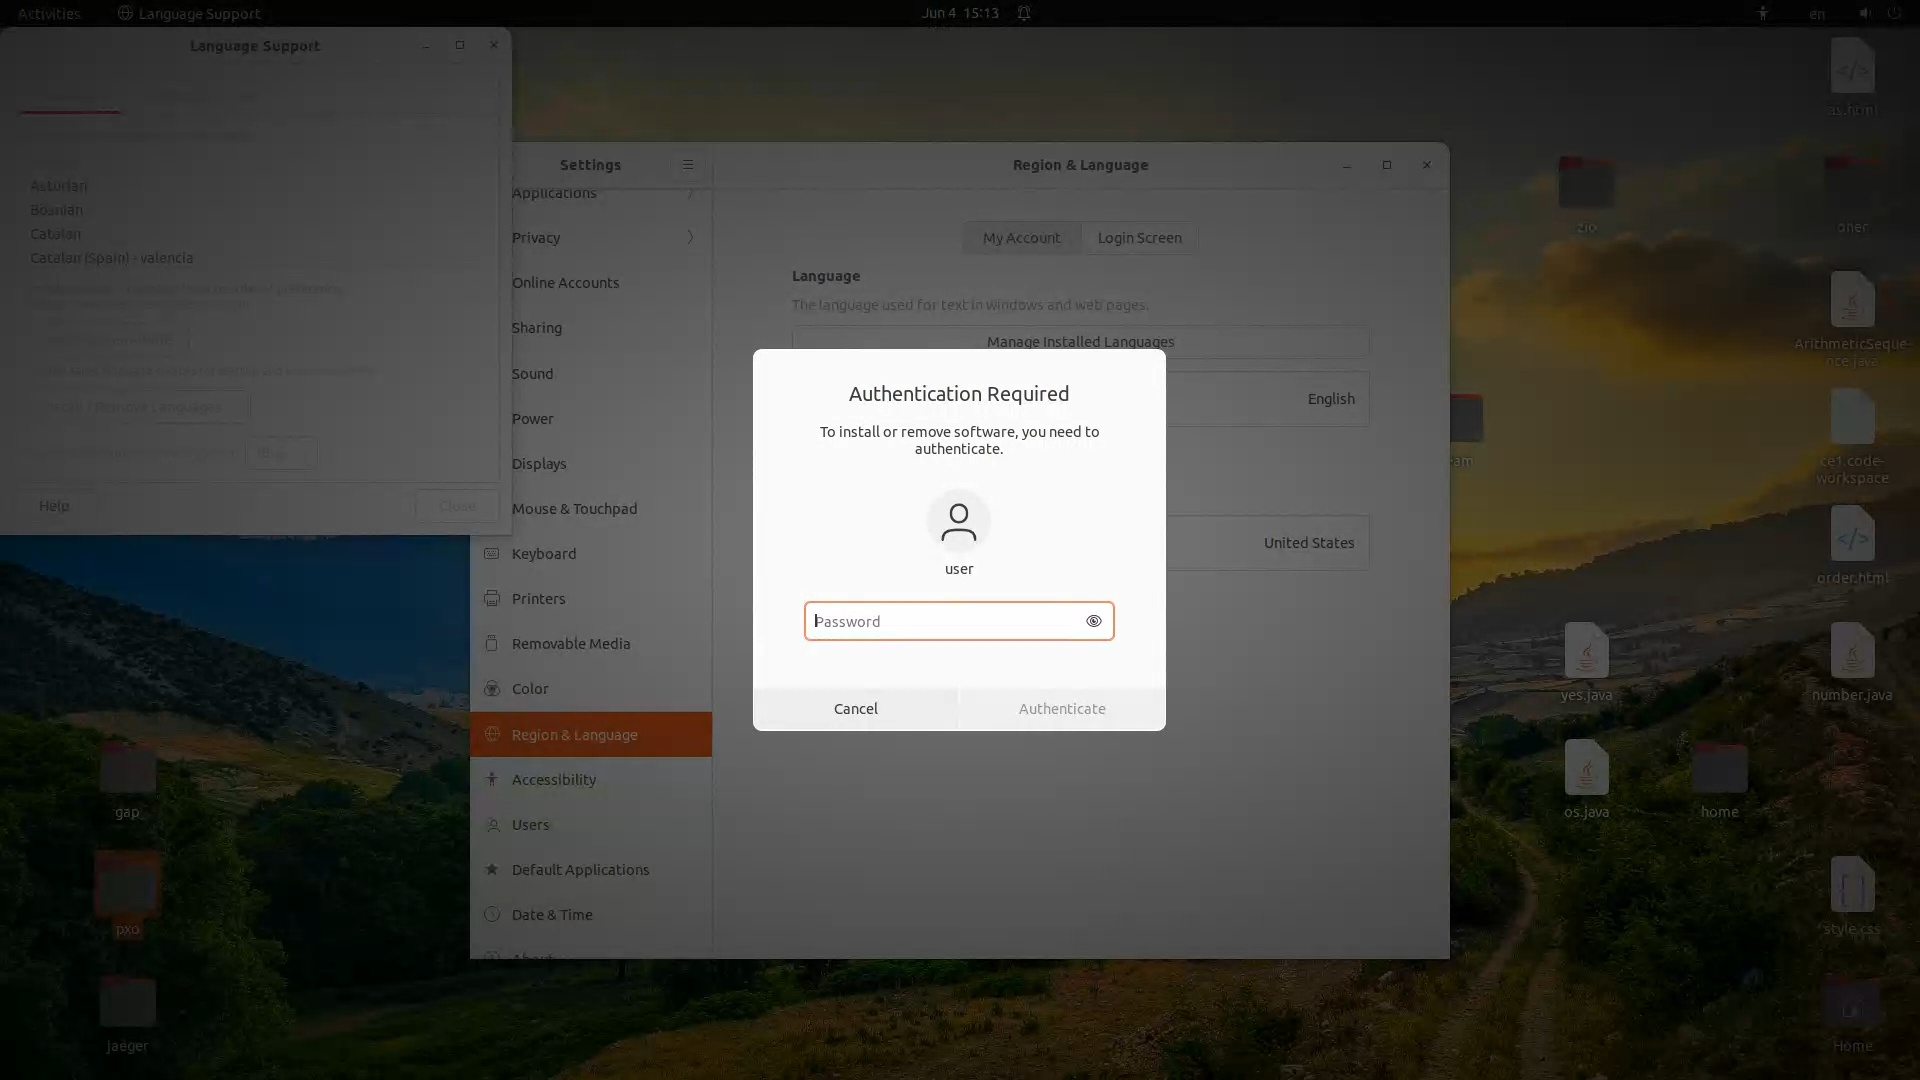Toggle password visibility eye icon
The height and width of the screenshot is (1080, 1920).
tap(1093, 621)
